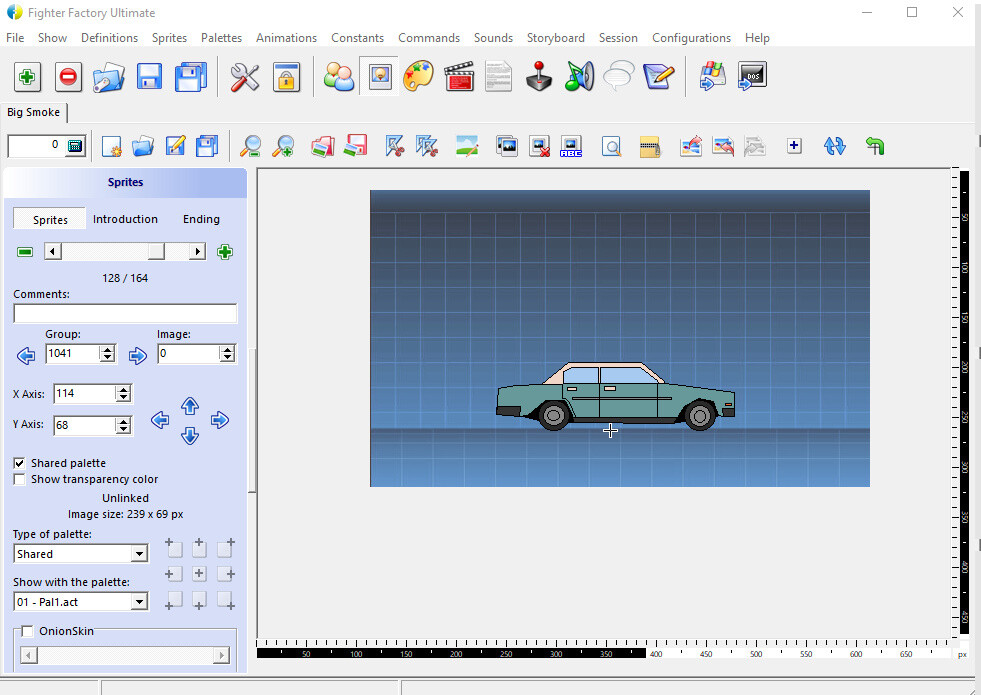Increase the X Axis value with stepper
This screenshot has height=695, width=981.
tap(124, 389)
